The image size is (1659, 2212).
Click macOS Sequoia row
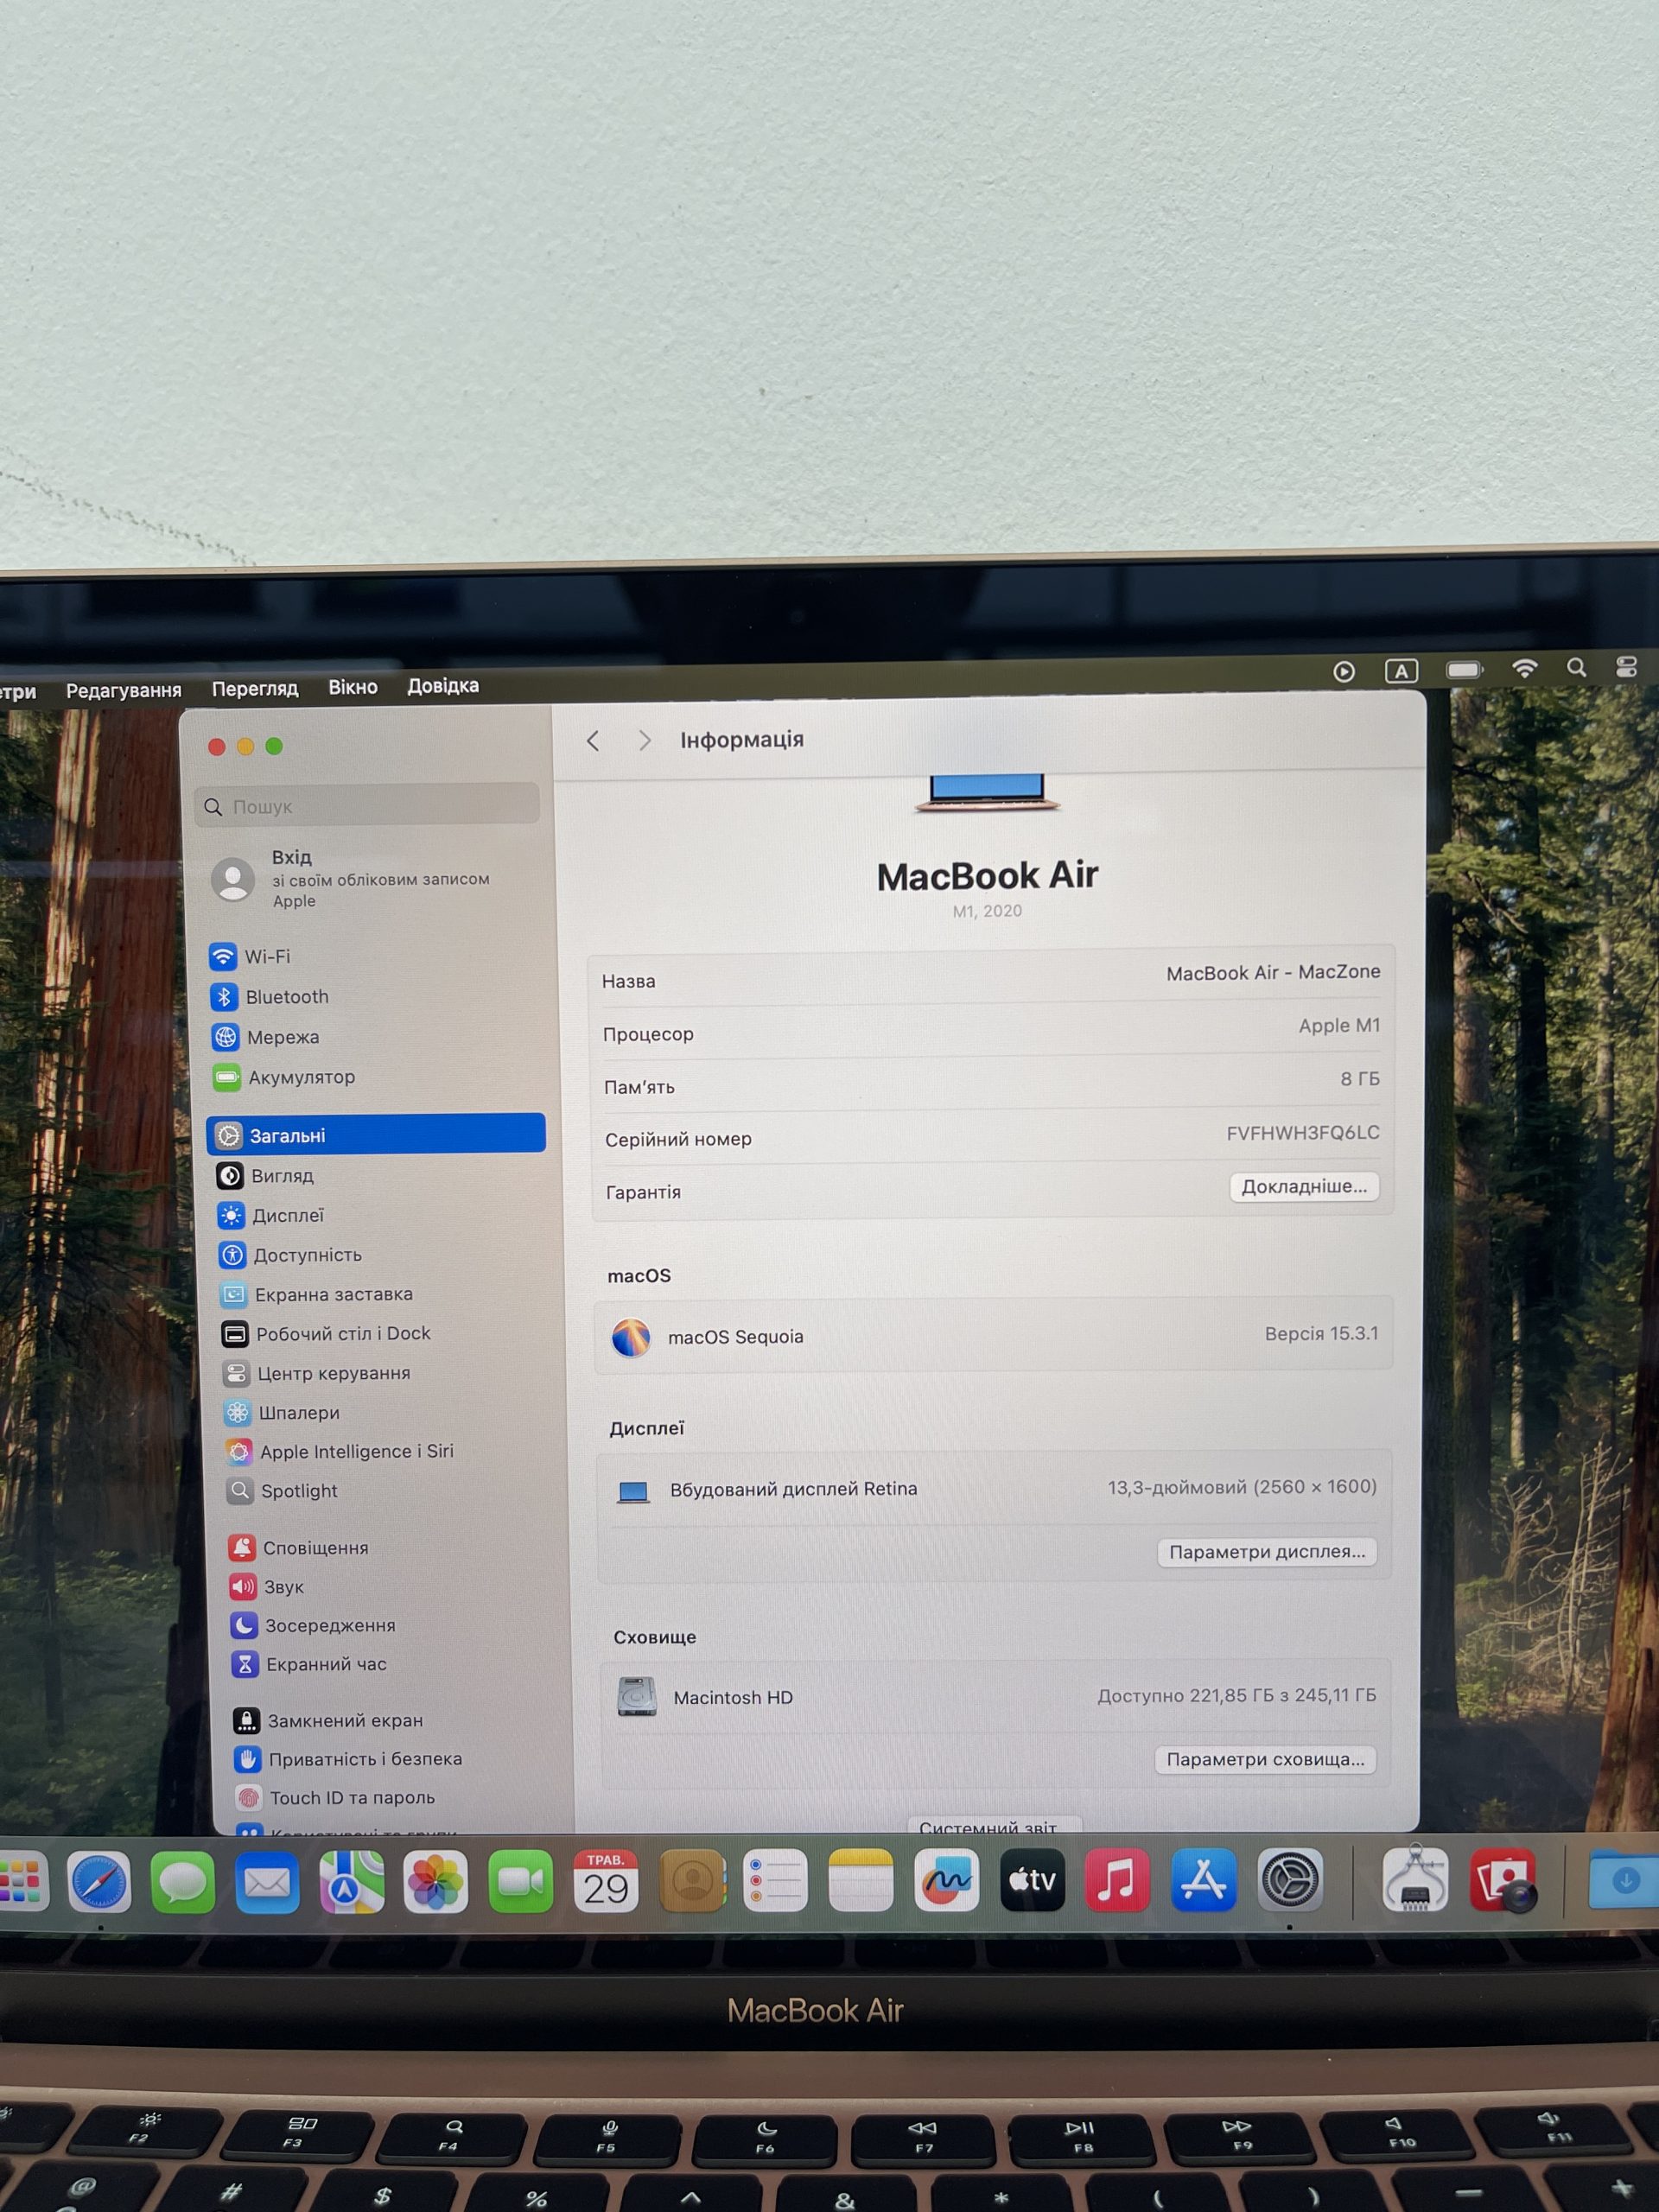tap(994, 1335)
